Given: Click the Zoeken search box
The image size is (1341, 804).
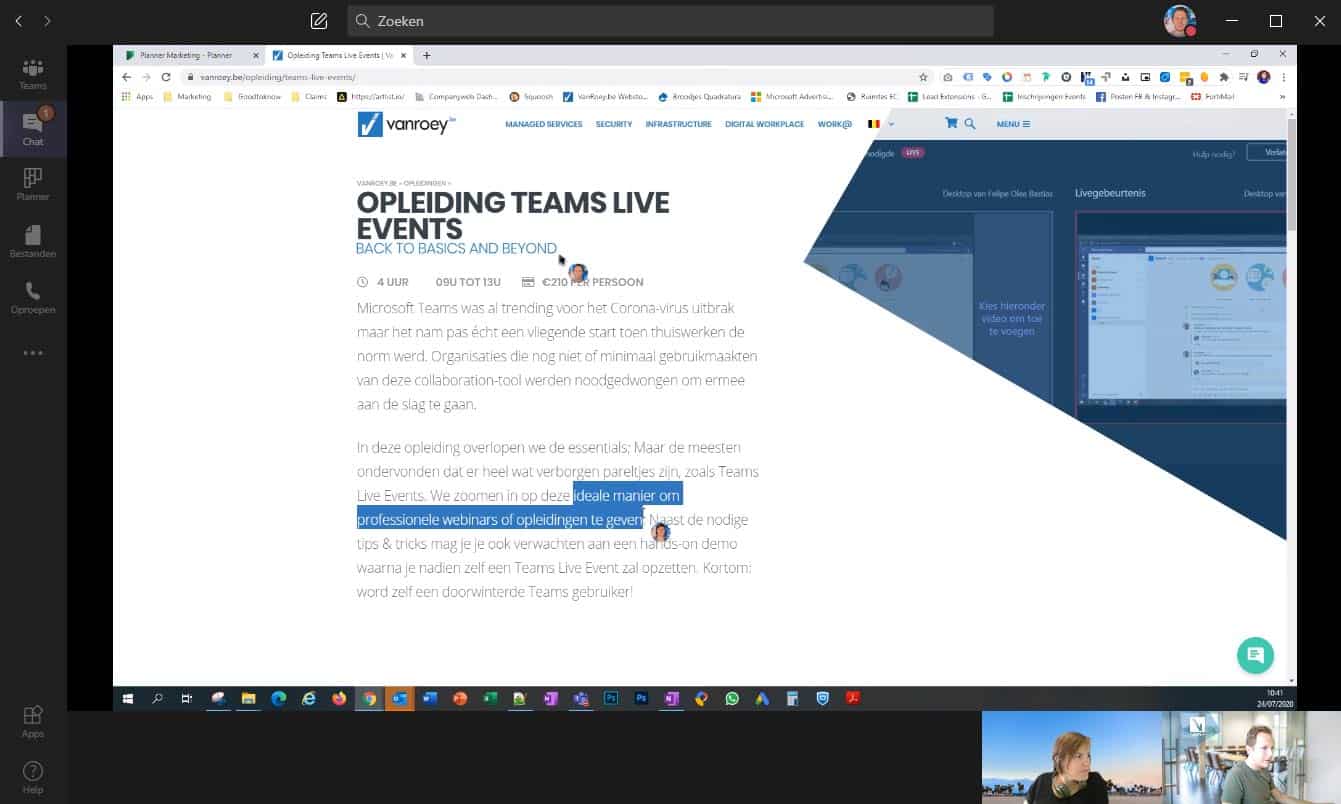Looking at the screenshot, I should [x=670, y=21].
